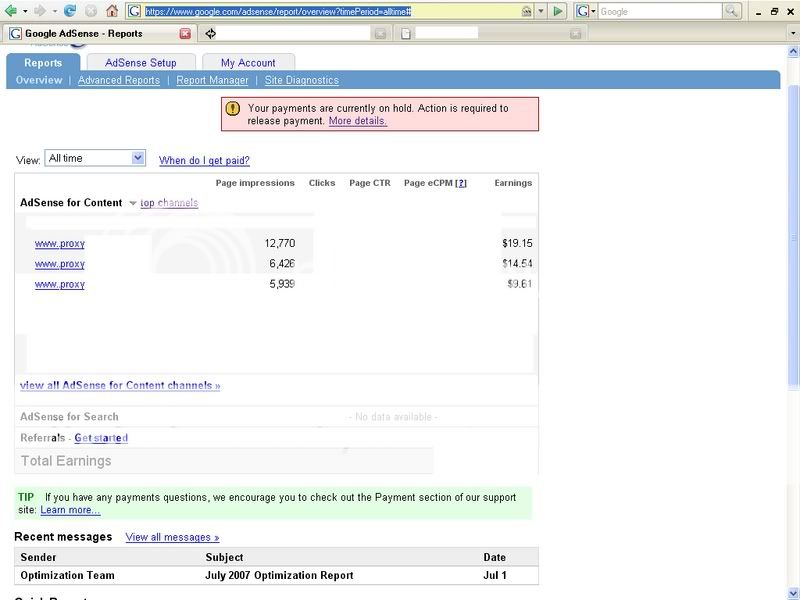The image size is (800, 600).
Task: Click the $19.15 earnings value
Action: [517, 243]
